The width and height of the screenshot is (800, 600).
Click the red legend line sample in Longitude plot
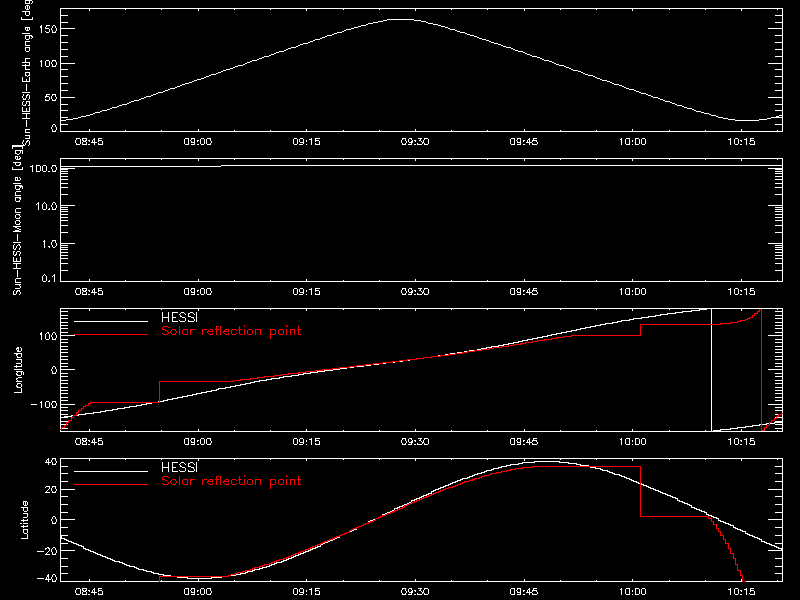(x=111, y=335)
